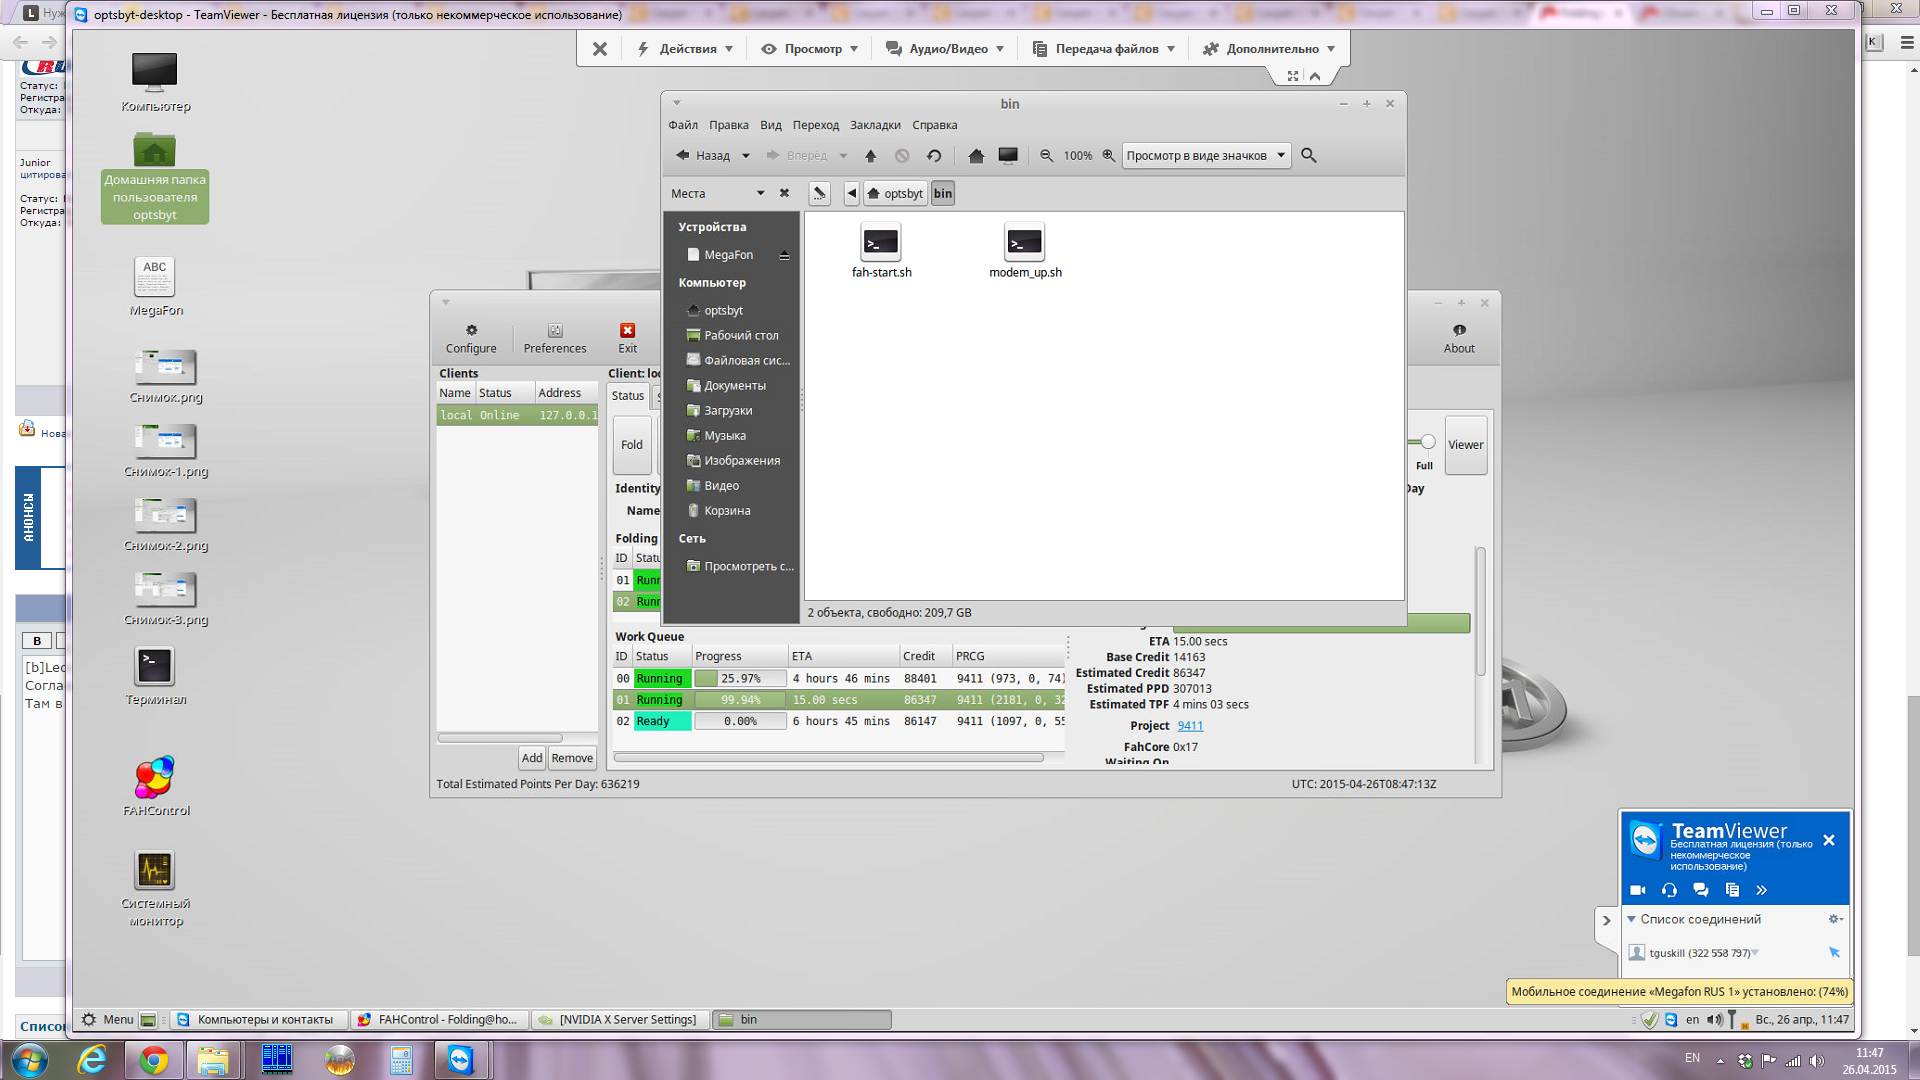1920x1080 pixels.
Task: Click the computer monitor icon in toolbar
Action: pyautogui.click(x=1008, y=156)
